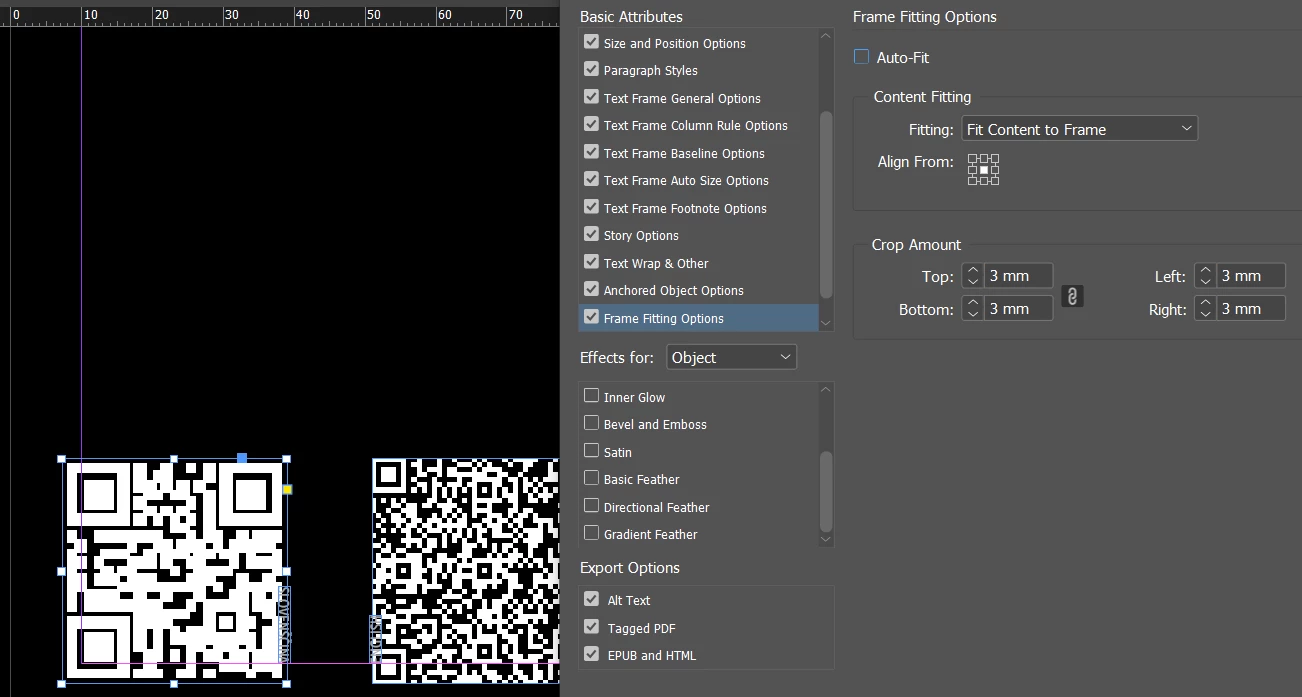Select Anchored Object Options list label
Image resolution: width=1302 pixels, height=697 pixels.
pyautogui.click(x=673, y=290)
